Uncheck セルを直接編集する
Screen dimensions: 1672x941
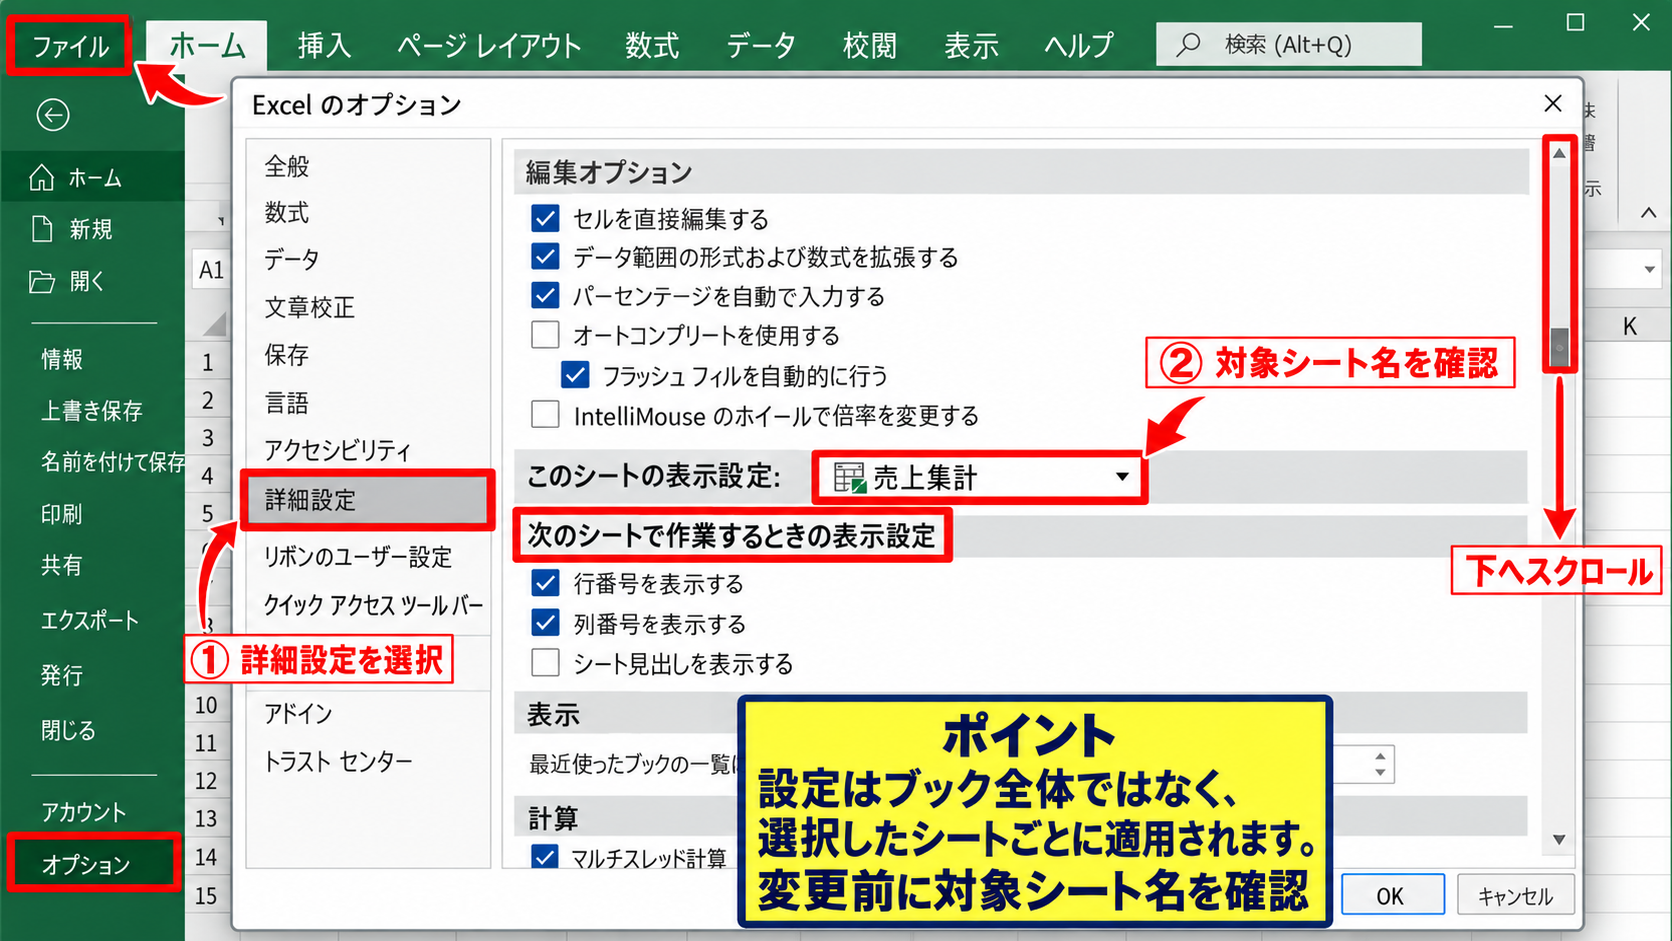click(545, 218)
